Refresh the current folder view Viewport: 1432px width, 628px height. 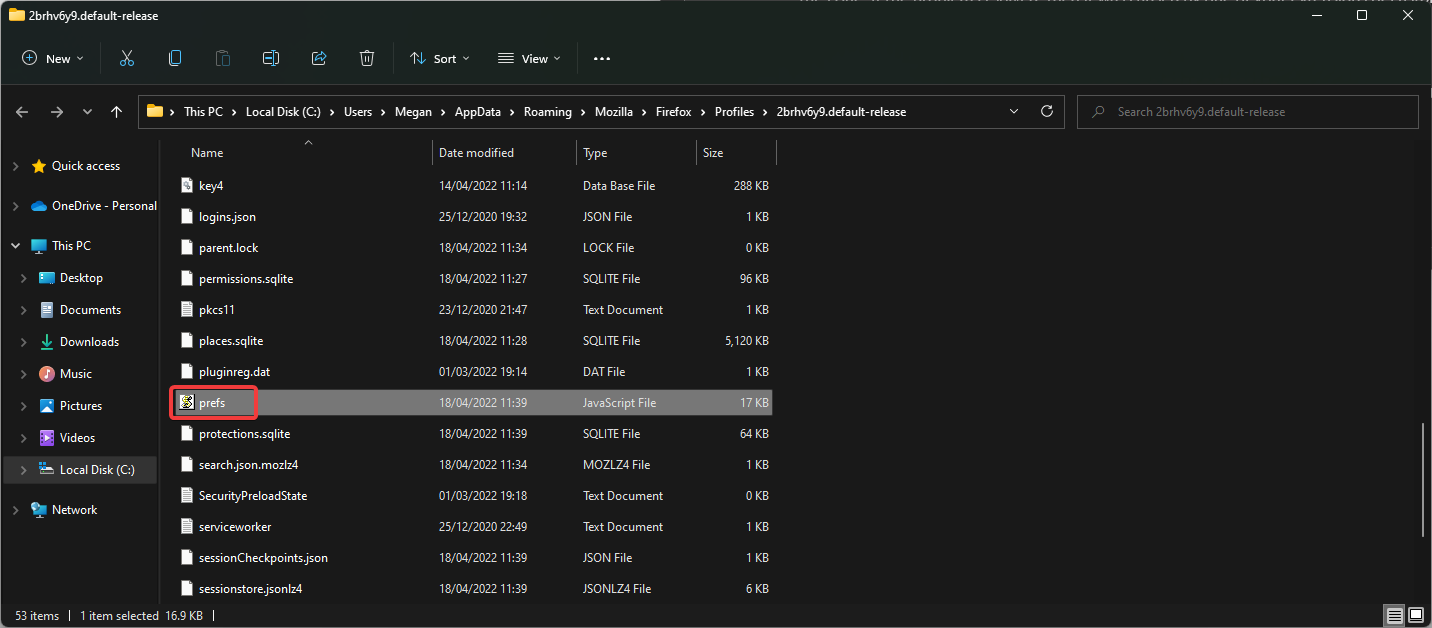click(1047, 112)
